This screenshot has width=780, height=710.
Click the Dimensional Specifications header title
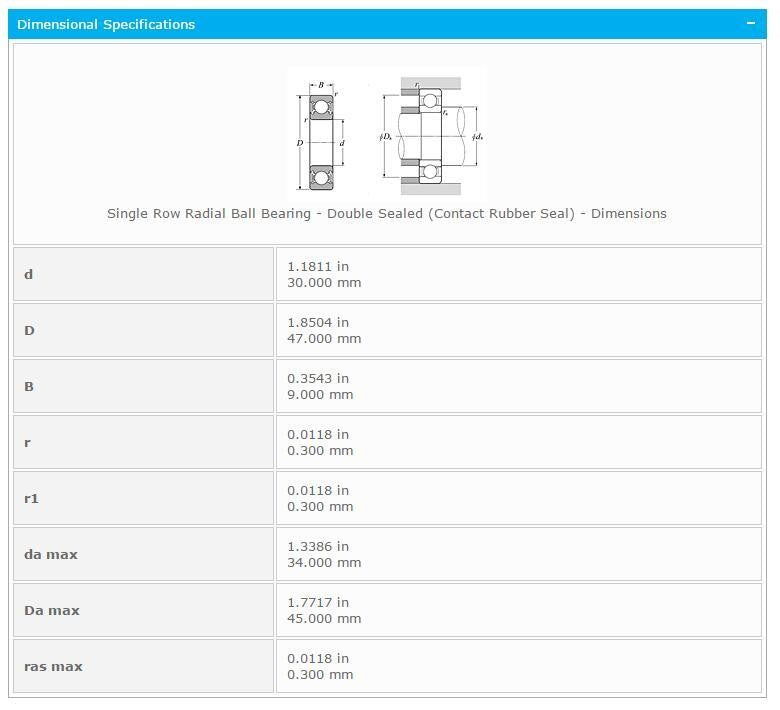(x=106, y=24)
